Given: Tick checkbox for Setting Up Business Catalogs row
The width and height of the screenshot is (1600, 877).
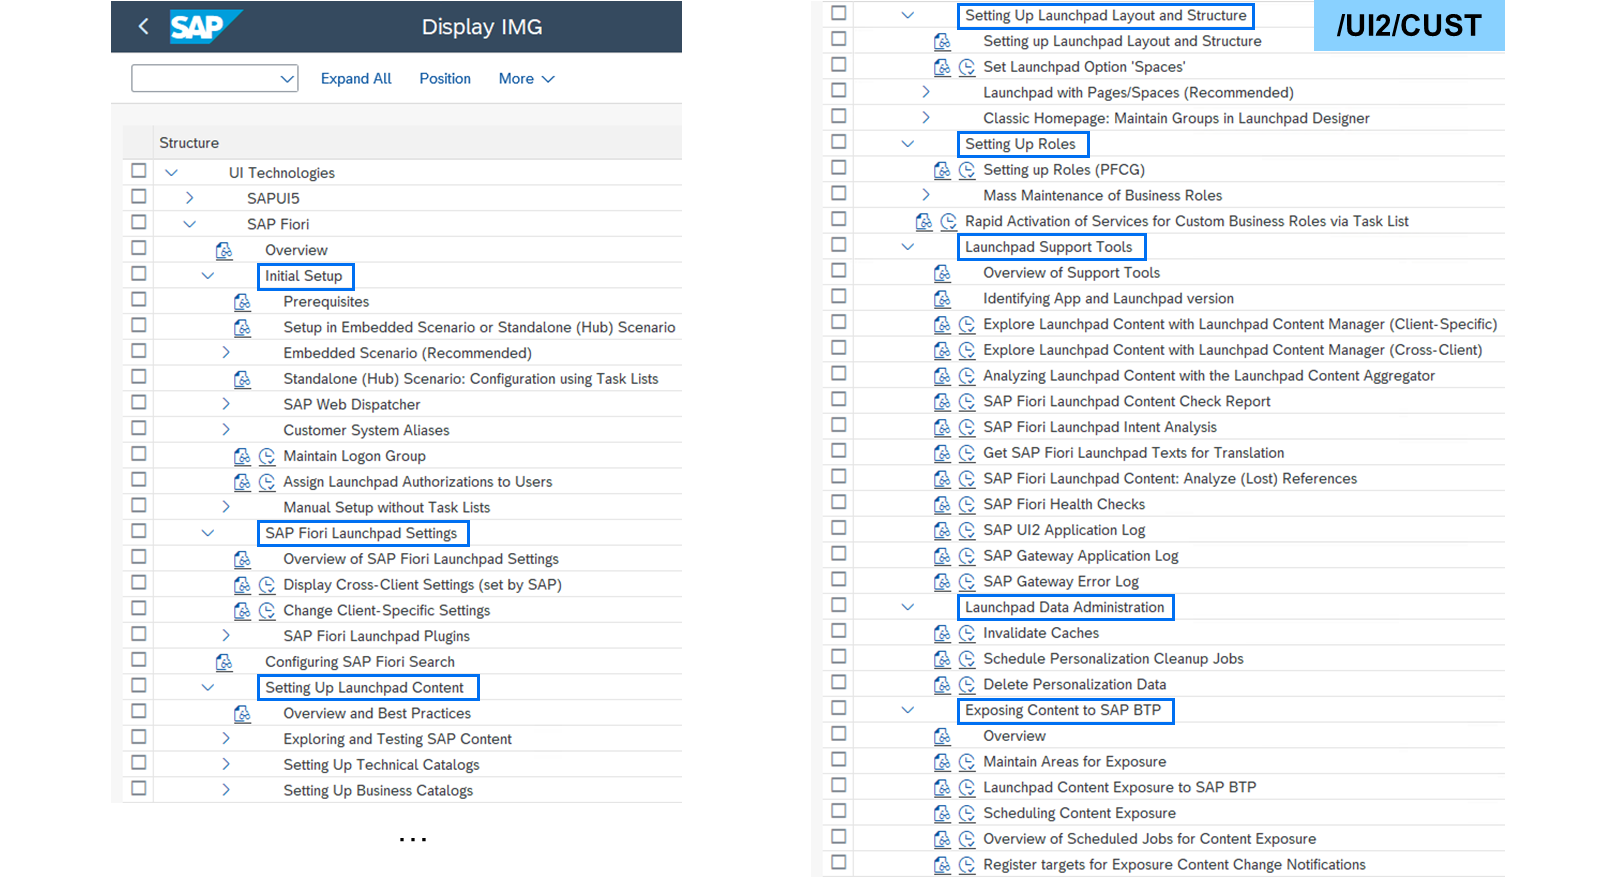Looking at the screenshot, I should (x=139, y=788).
